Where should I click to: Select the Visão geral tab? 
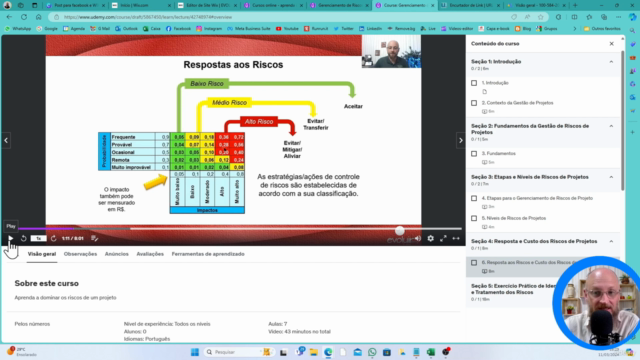click(42, 254)
